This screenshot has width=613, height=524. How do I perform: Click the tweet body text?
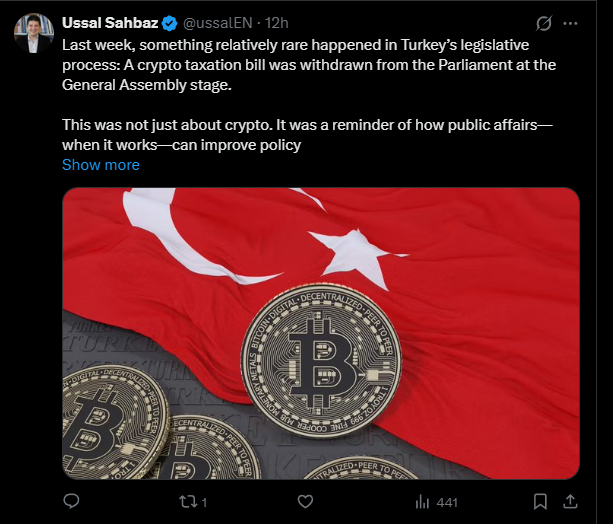point(300,64)
